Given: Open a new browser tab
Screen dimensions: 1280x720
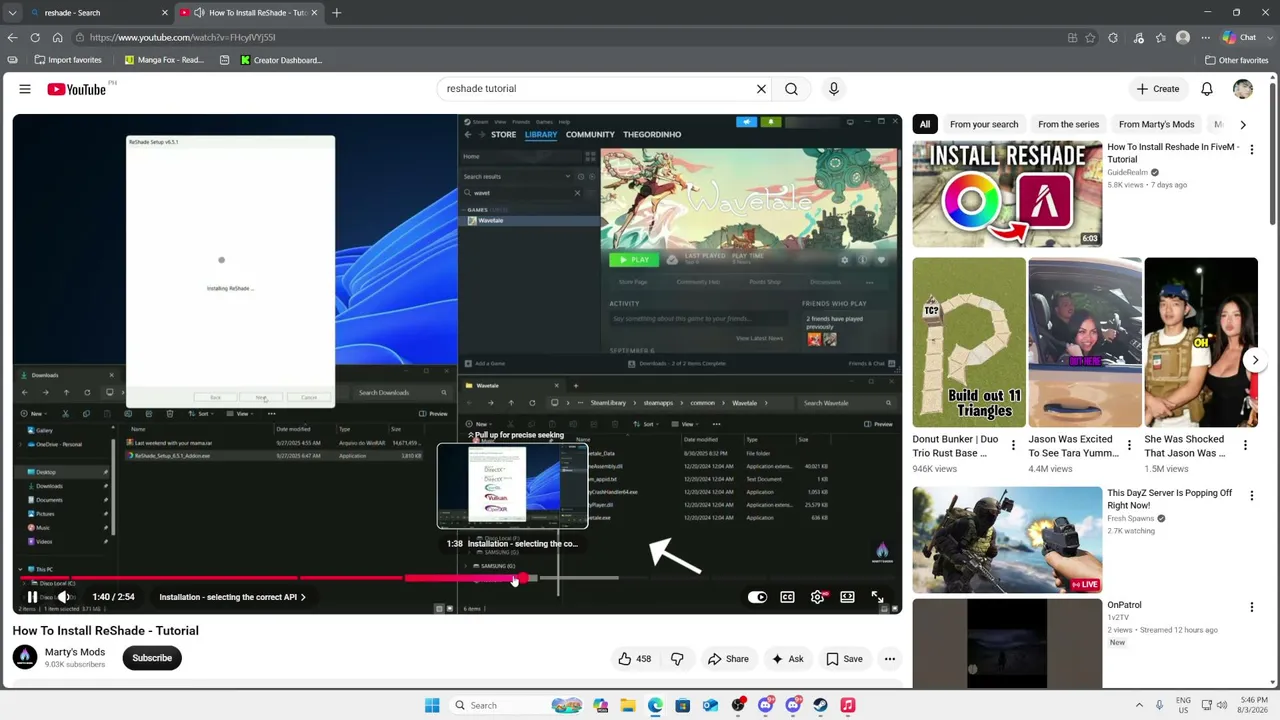Looking at the screenshot, I should pyautogui.click(x=336, y=13).
